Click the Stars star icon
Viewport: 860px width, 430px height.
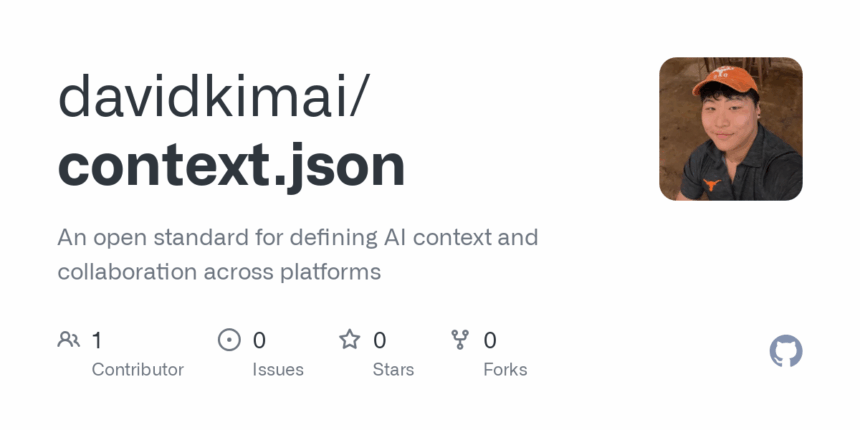[349, 340]
